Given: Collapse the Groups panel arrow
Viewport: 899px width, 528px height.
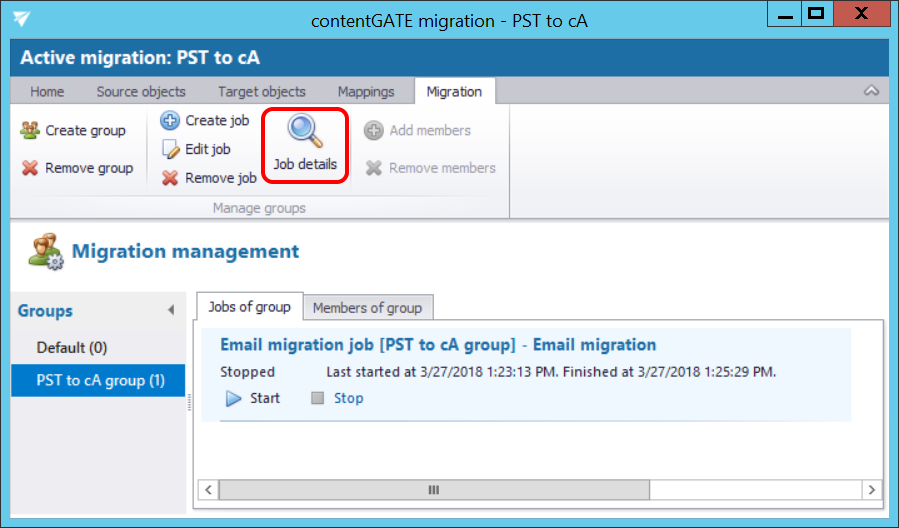Looking at the screenshot, I should 171,311.
